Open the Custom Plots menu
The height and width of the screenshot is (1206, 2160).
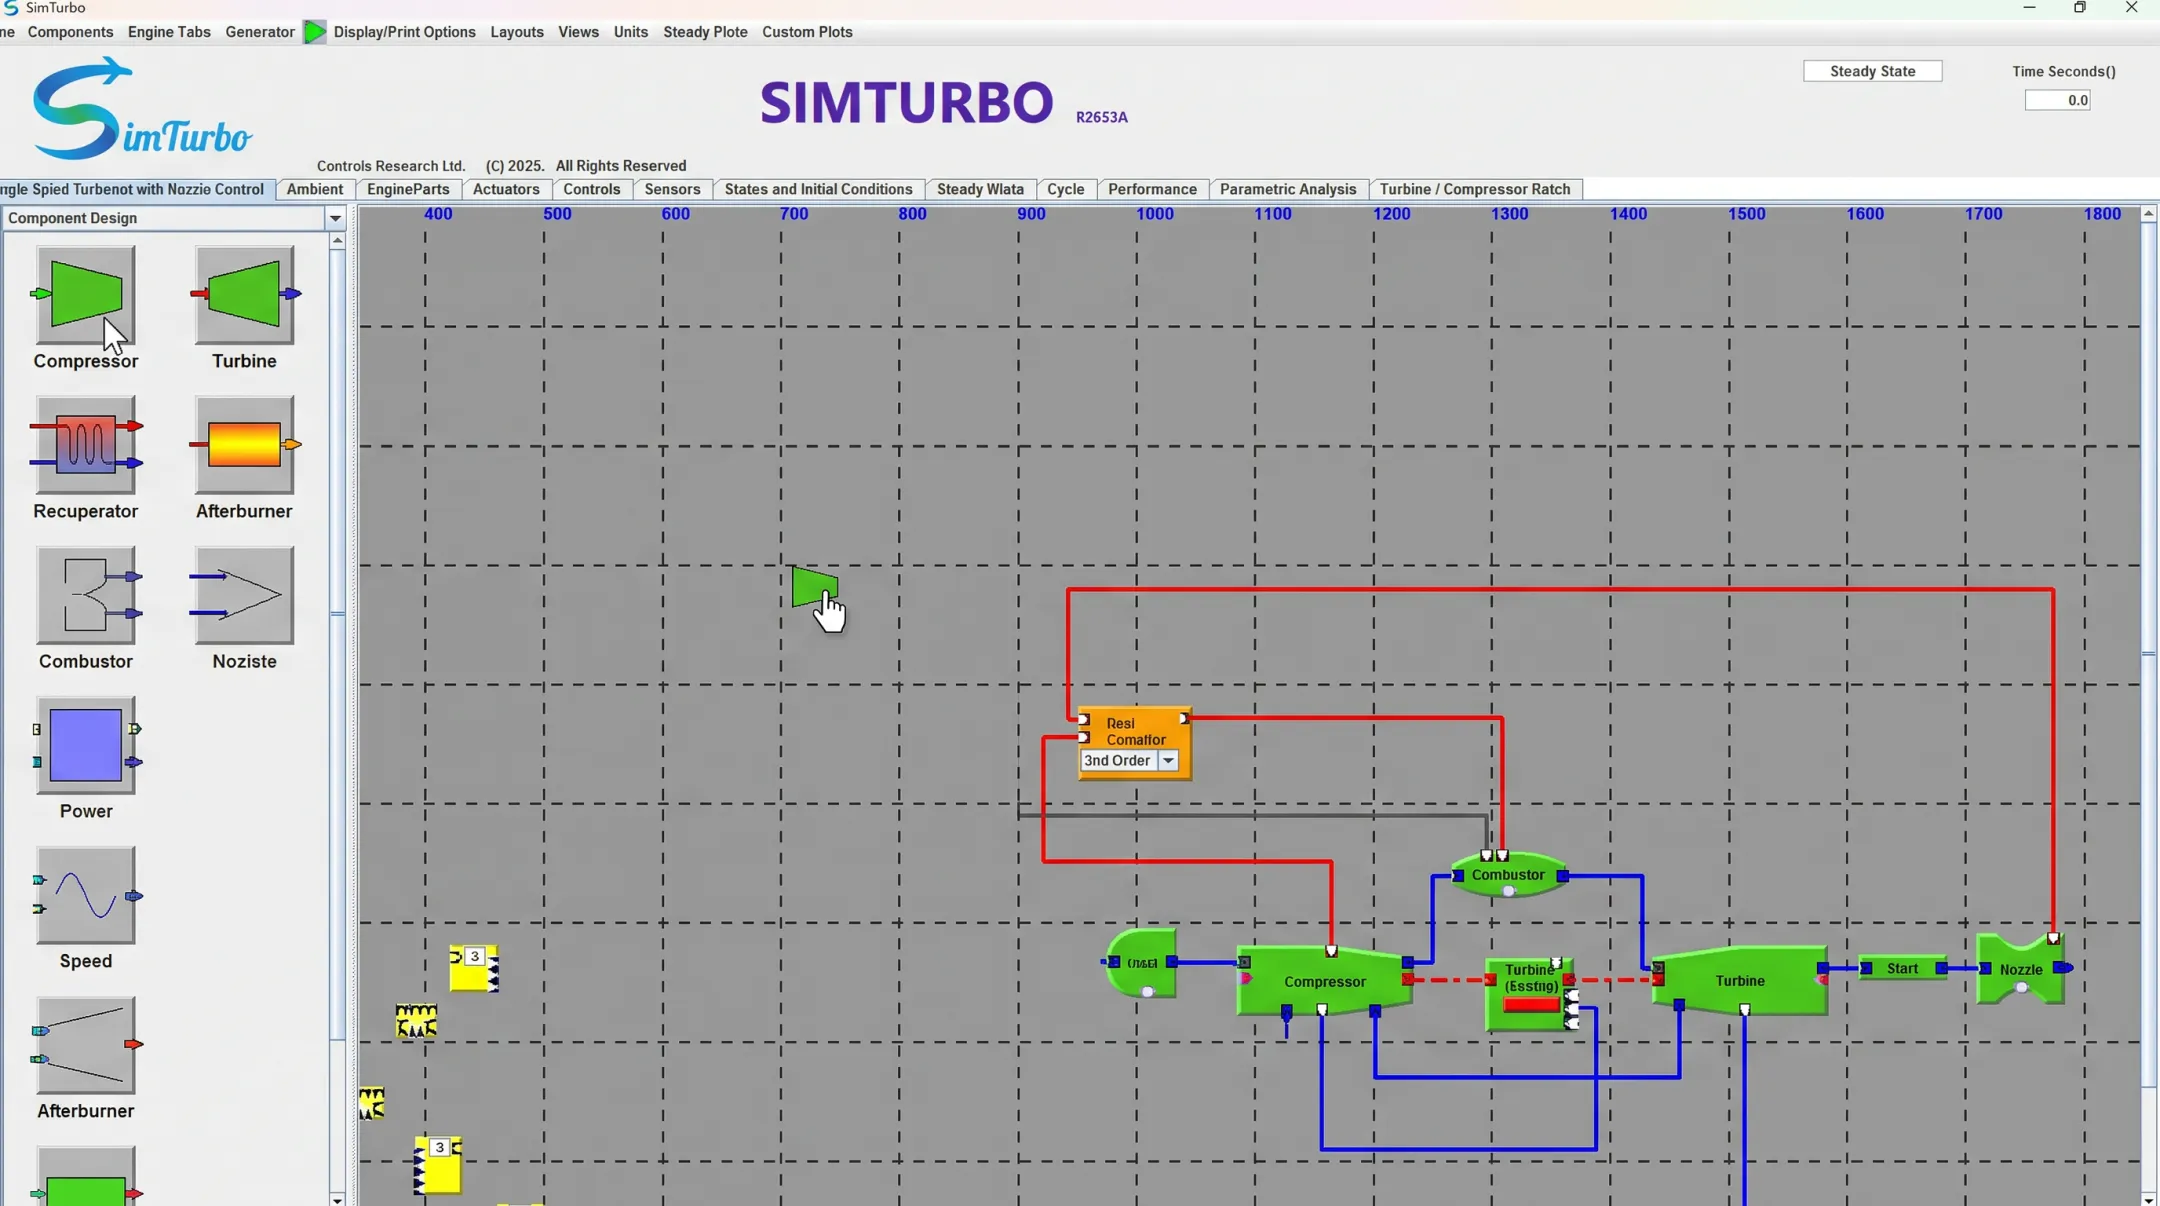click(807, 32)
